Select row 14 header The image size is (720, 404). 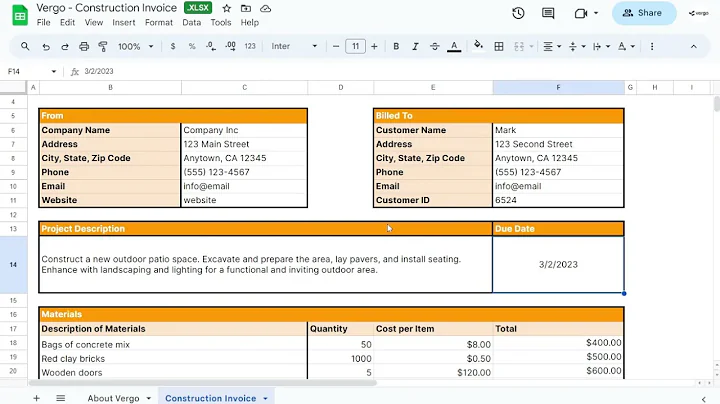13,264
